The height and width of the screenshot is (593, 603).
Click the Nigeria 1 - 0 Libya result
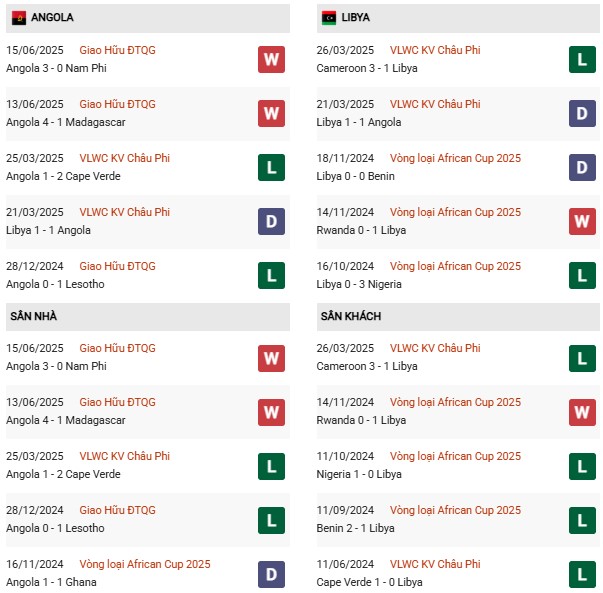pyautogui.click(x=365, y=474)
